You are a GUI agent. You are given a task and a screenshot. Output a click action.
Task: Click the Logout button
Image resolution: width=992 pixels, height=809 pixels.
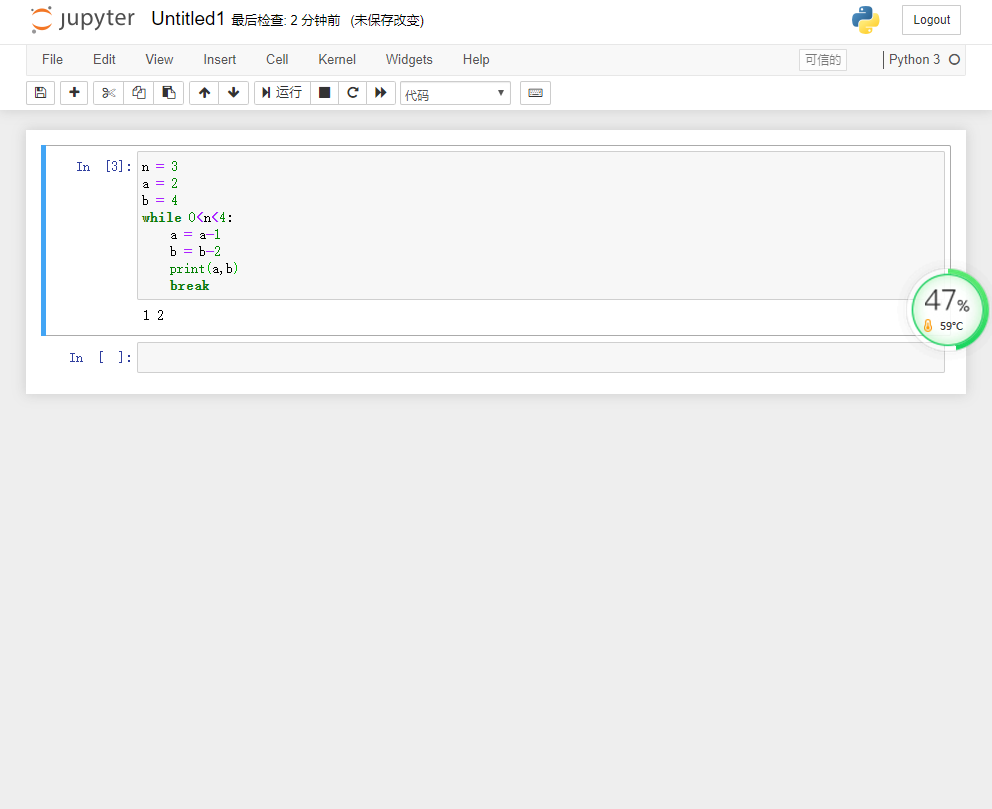pos(931,20)
